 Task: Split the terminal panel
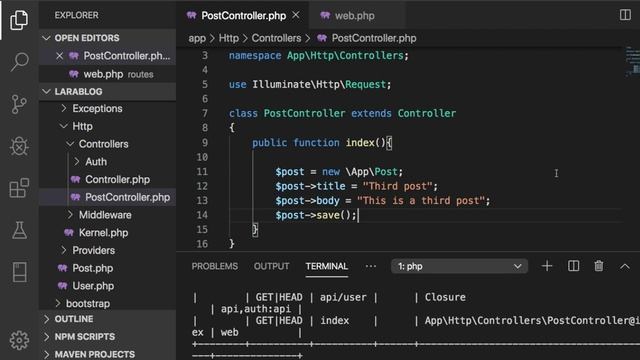pyautogui.click(x=573, y=266)
